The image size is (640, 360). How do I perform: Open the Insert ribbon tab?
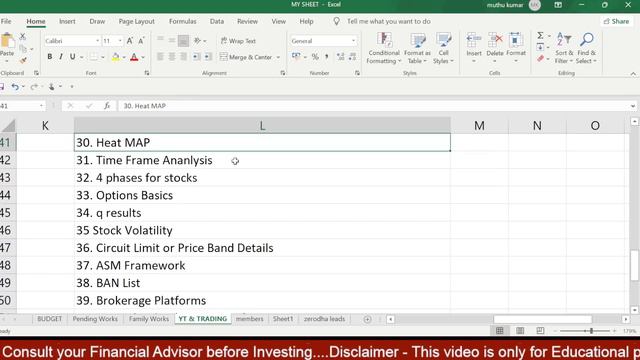(x=67, y=21)
